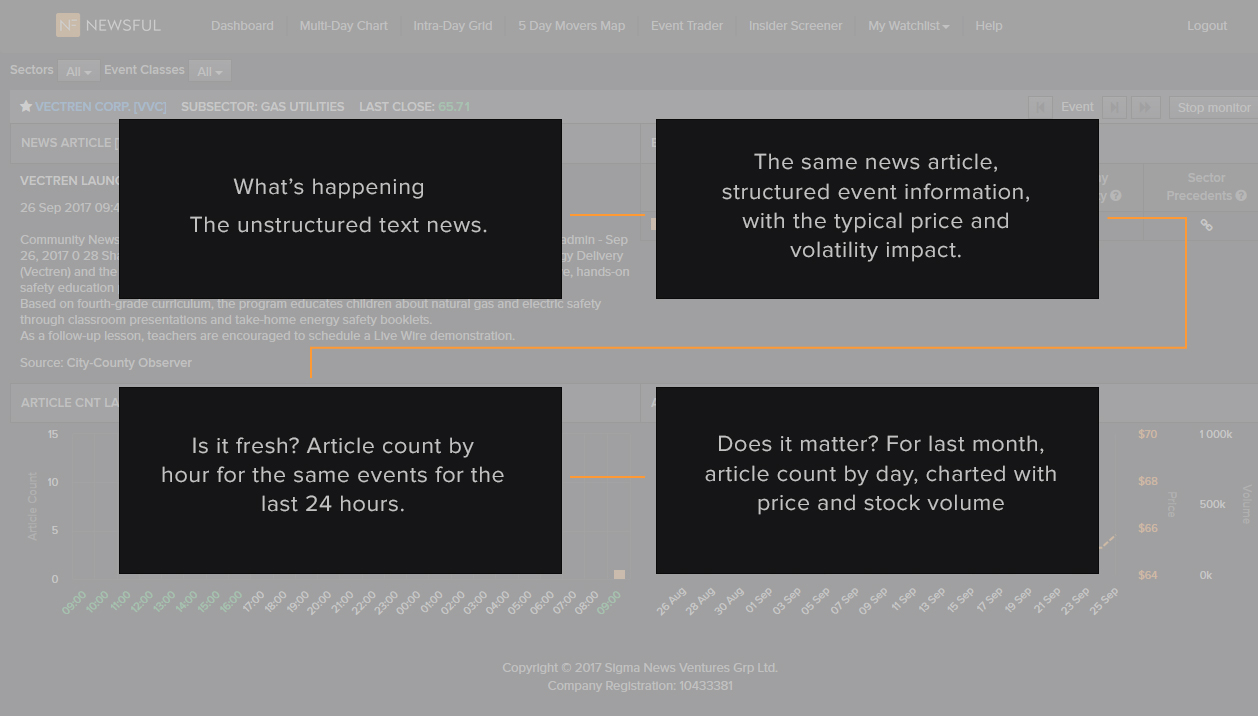Open the Vectren Corp. [VVC] link
1258x716 pixels.
(x=100, y=107)
